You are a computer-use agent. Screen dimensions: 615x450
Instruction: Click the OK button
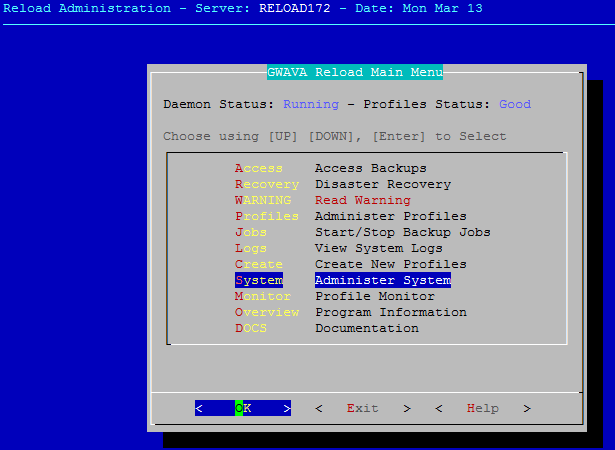243,408
